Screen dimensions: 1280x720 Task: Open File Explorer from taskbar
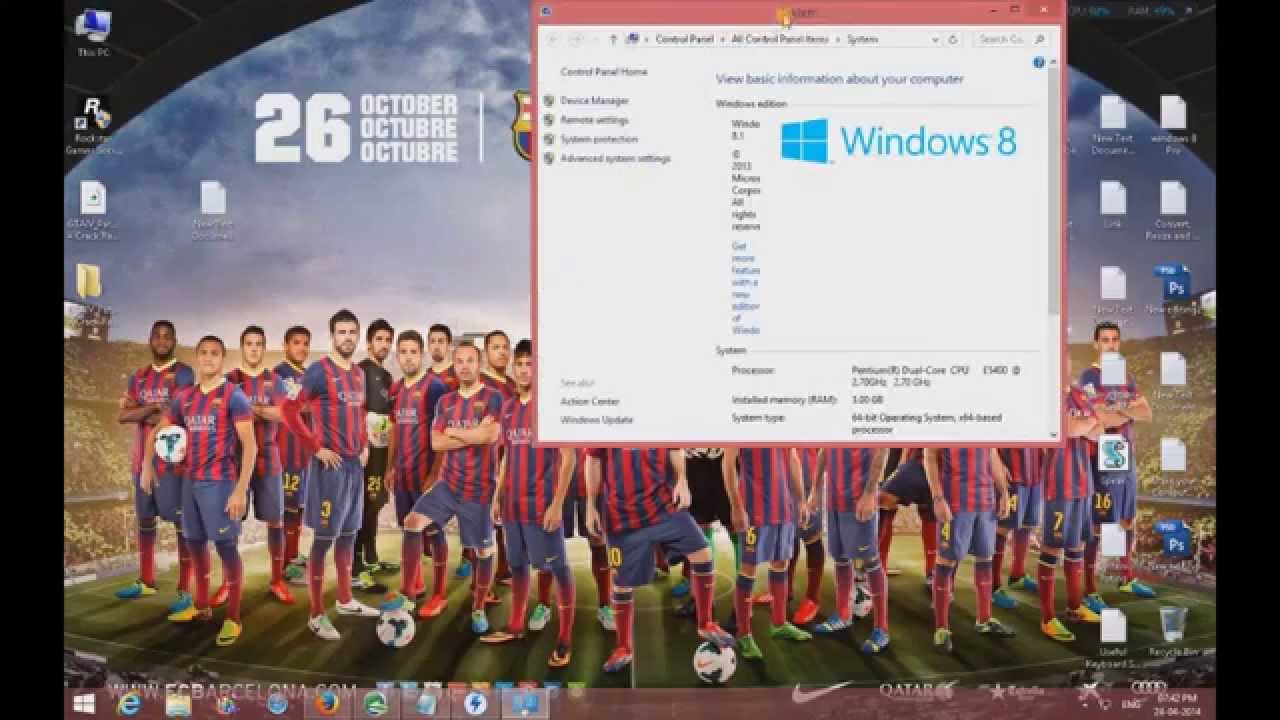tap(179, 703)
